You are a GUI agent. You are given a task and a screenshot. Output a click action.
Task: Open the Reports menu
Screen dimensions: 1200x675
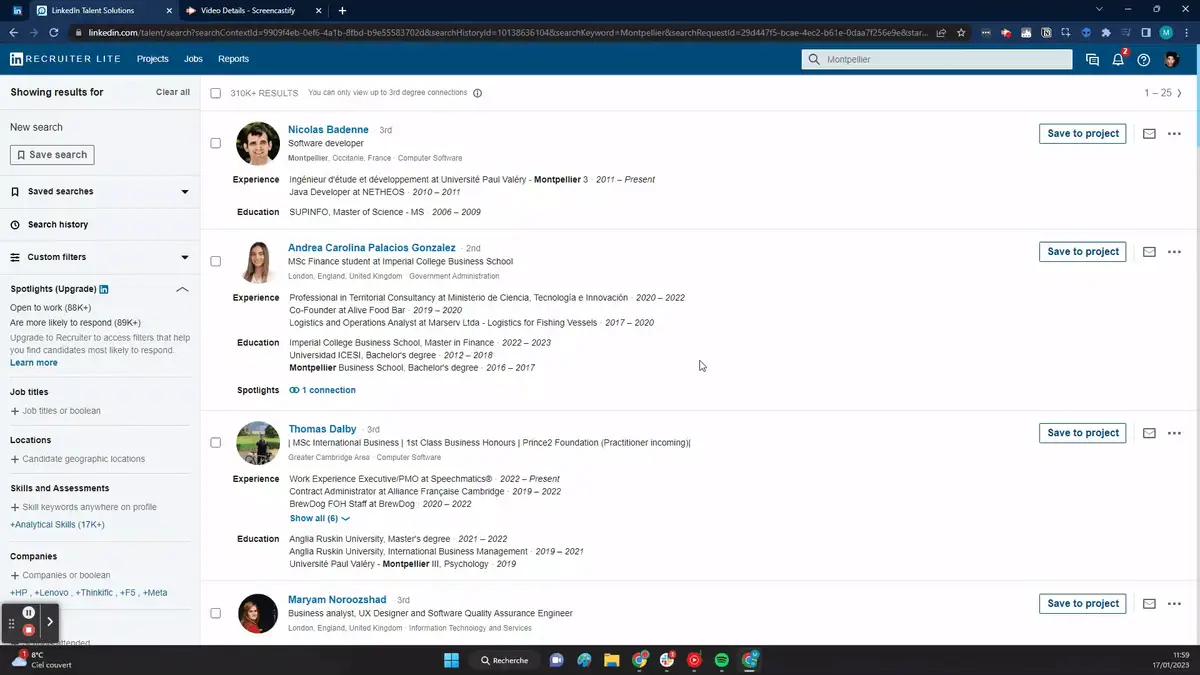click(233, 59)
